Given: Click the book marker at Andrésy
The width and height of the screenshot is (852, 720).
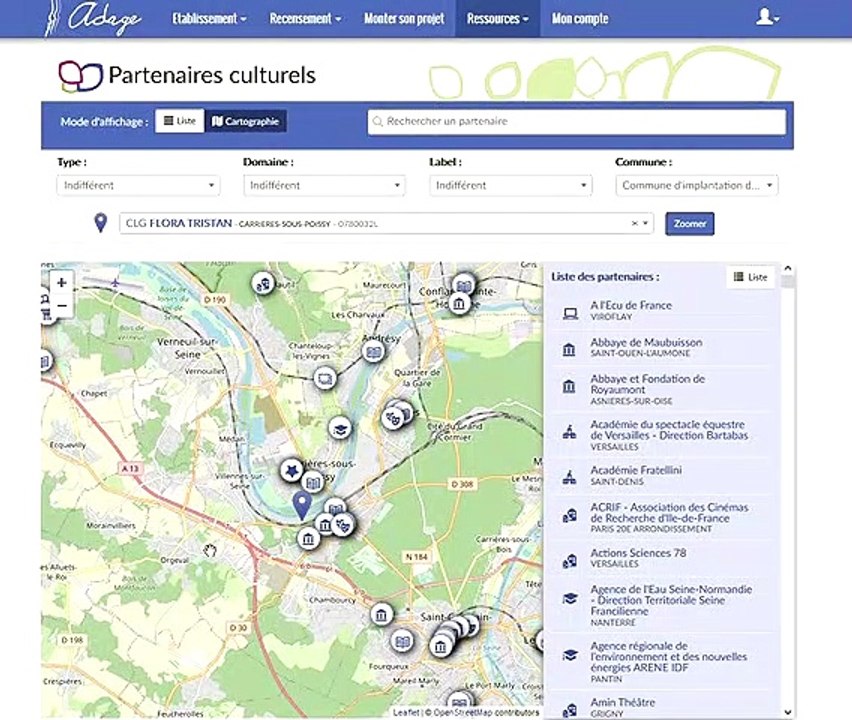Looking at the screenshot, I should click(373, 352).
